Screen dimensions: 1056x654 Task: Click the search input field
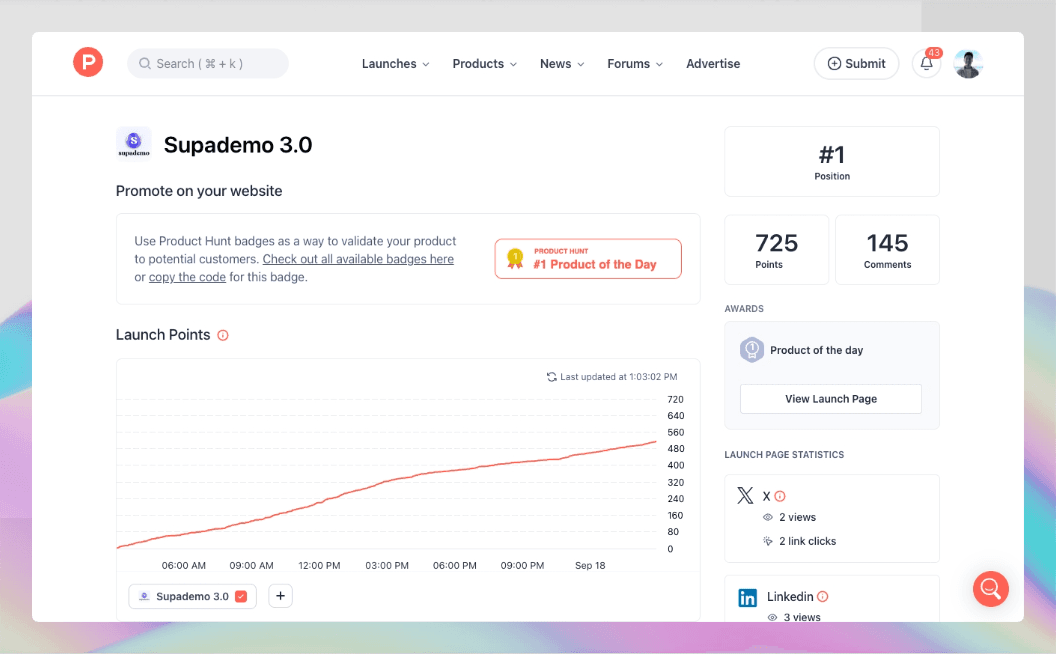(207, 63)
